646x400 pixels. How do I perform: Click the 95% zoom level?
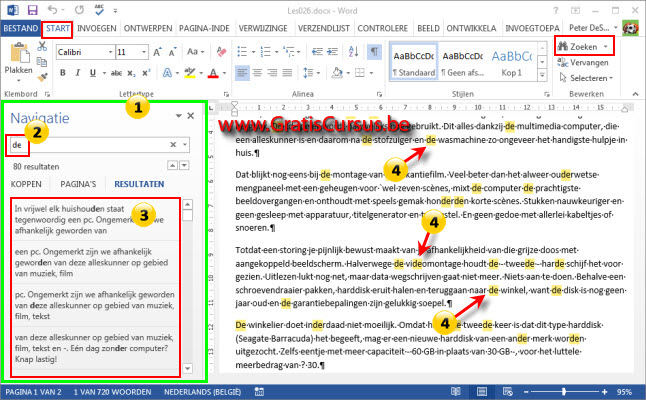click(624, 392)
